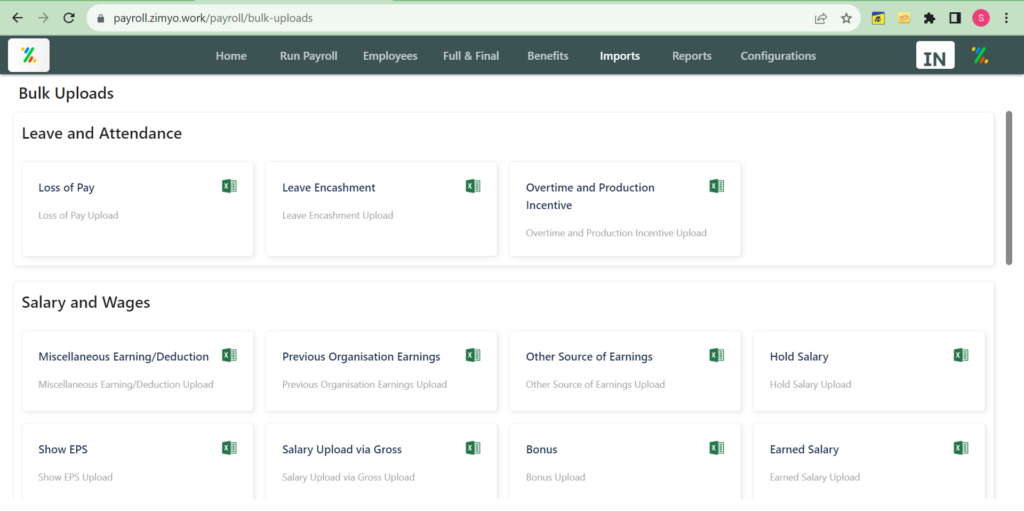
Task: Open the Benefits menu
Action: tap(548, 56)
